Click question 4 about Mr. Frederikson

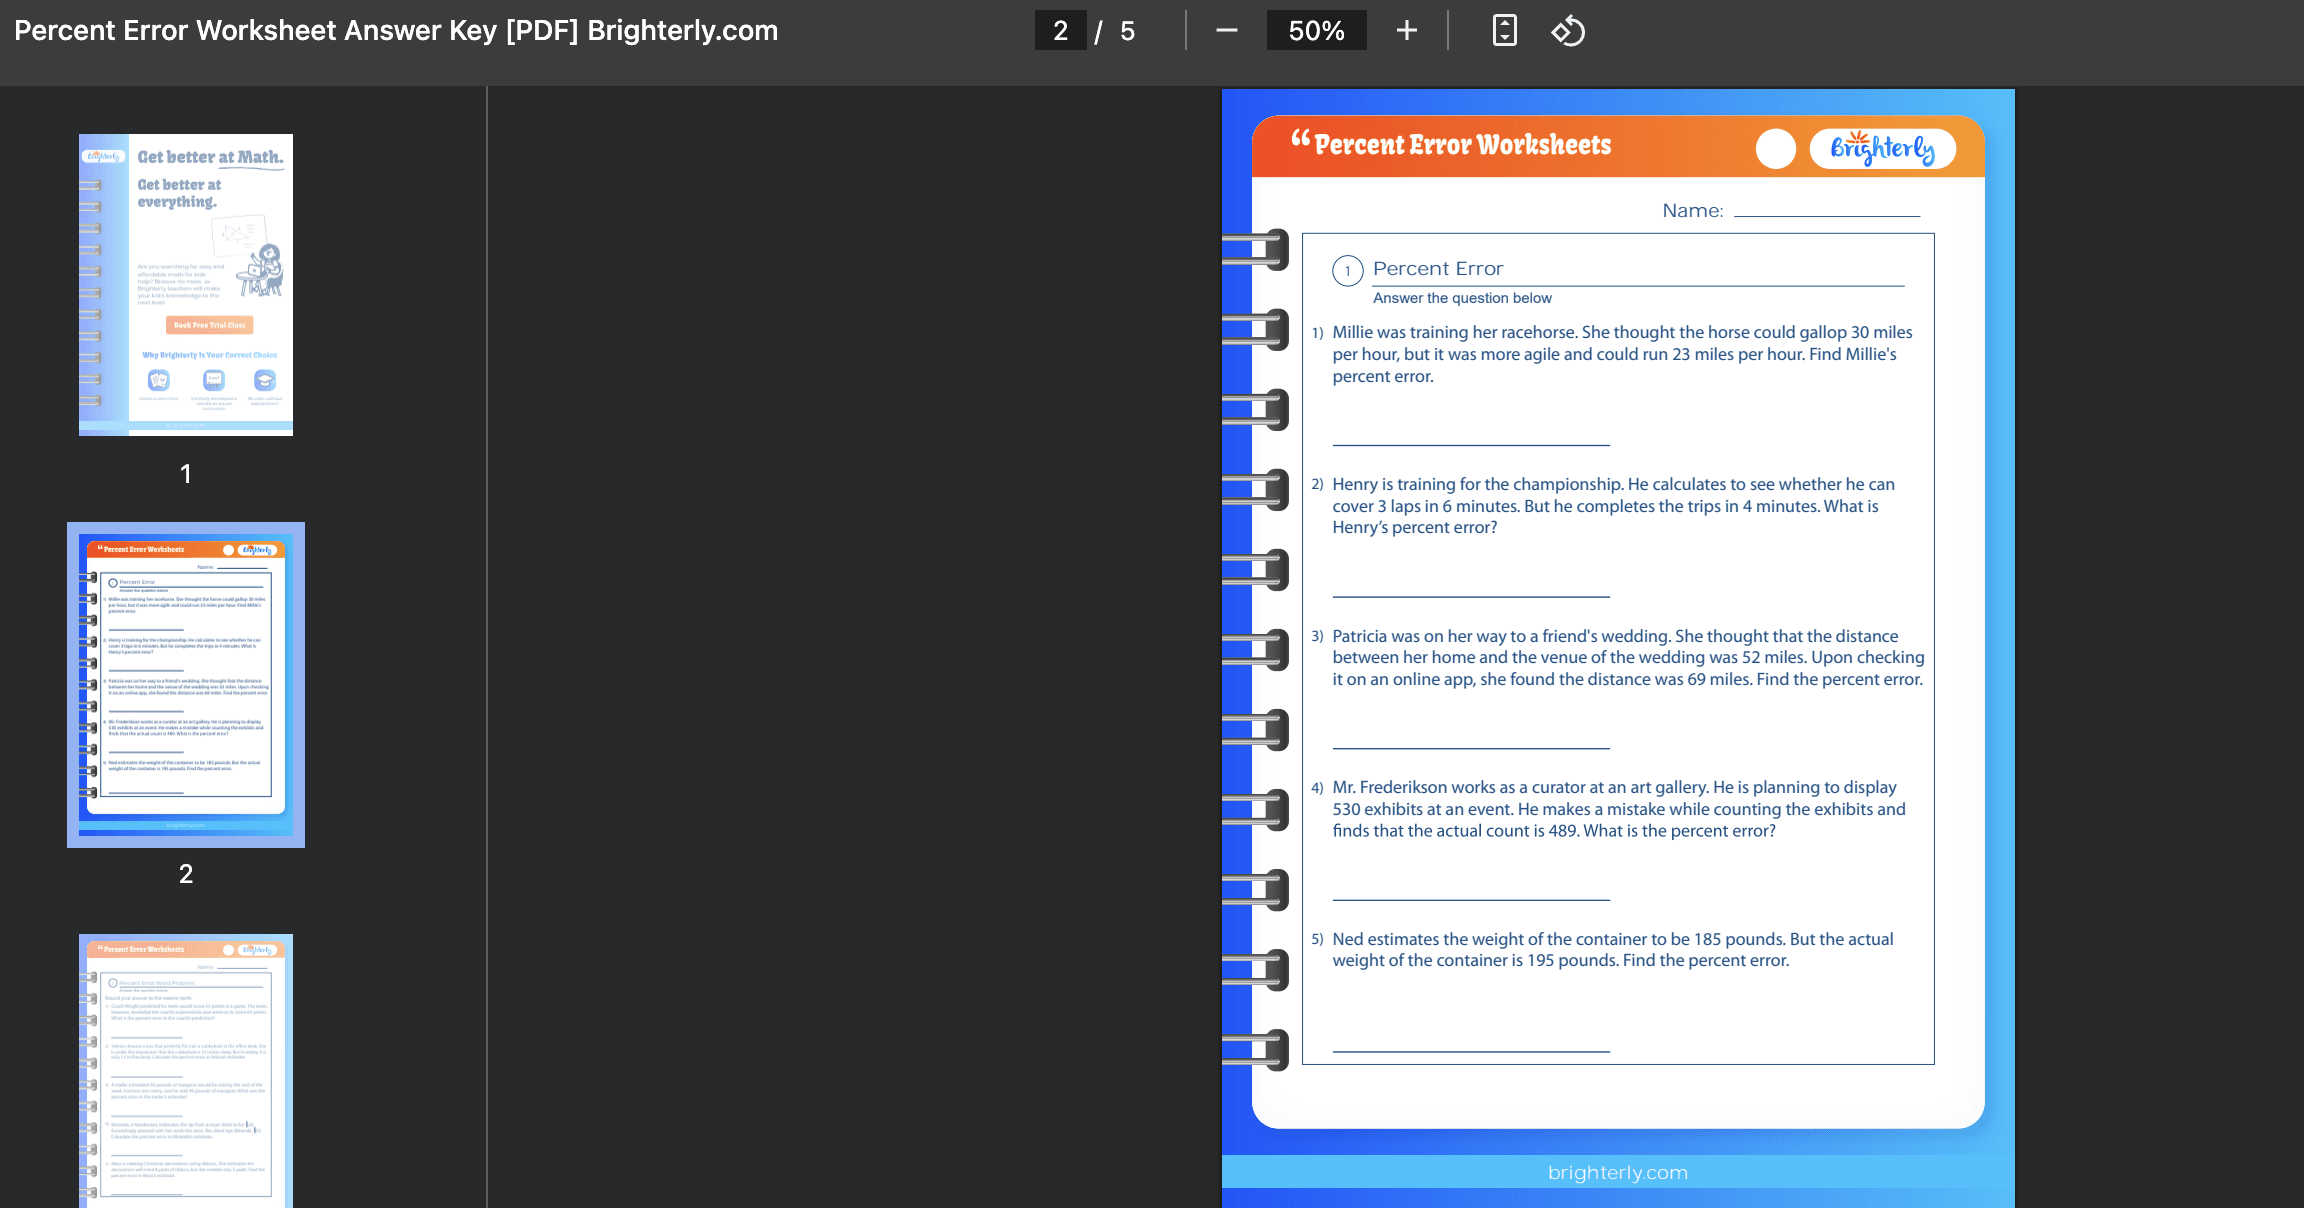pos(1618,809)
